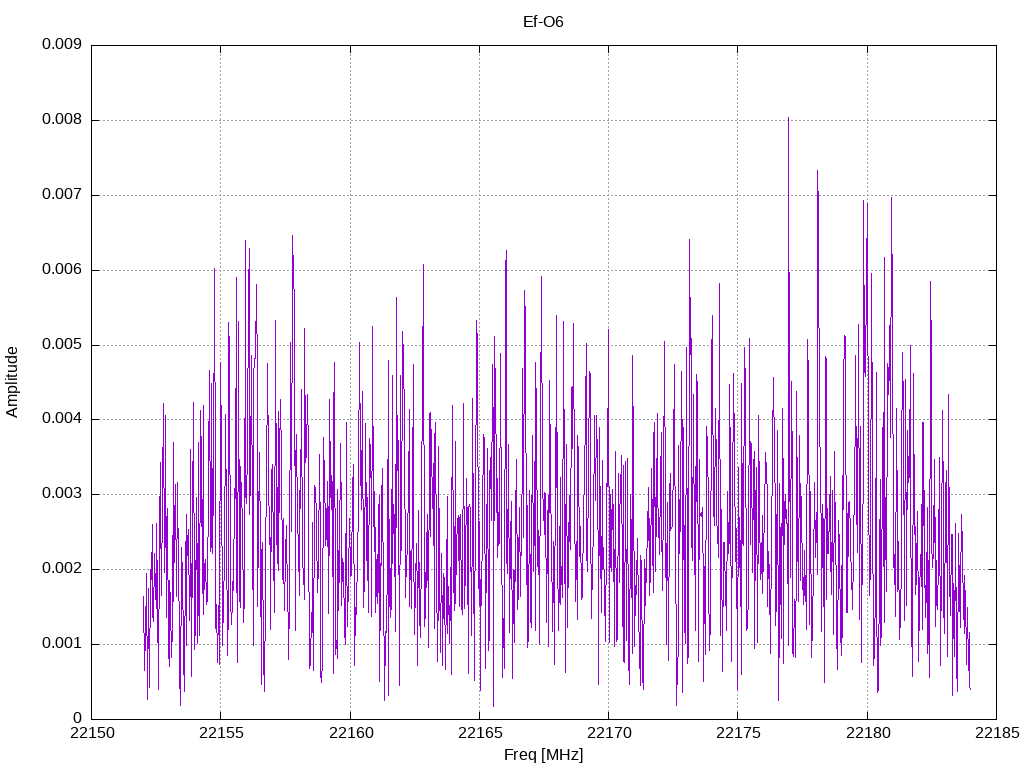Click the 22150 x-axis tick label
Screen dimensions: 1024x768
pos(92,733)
